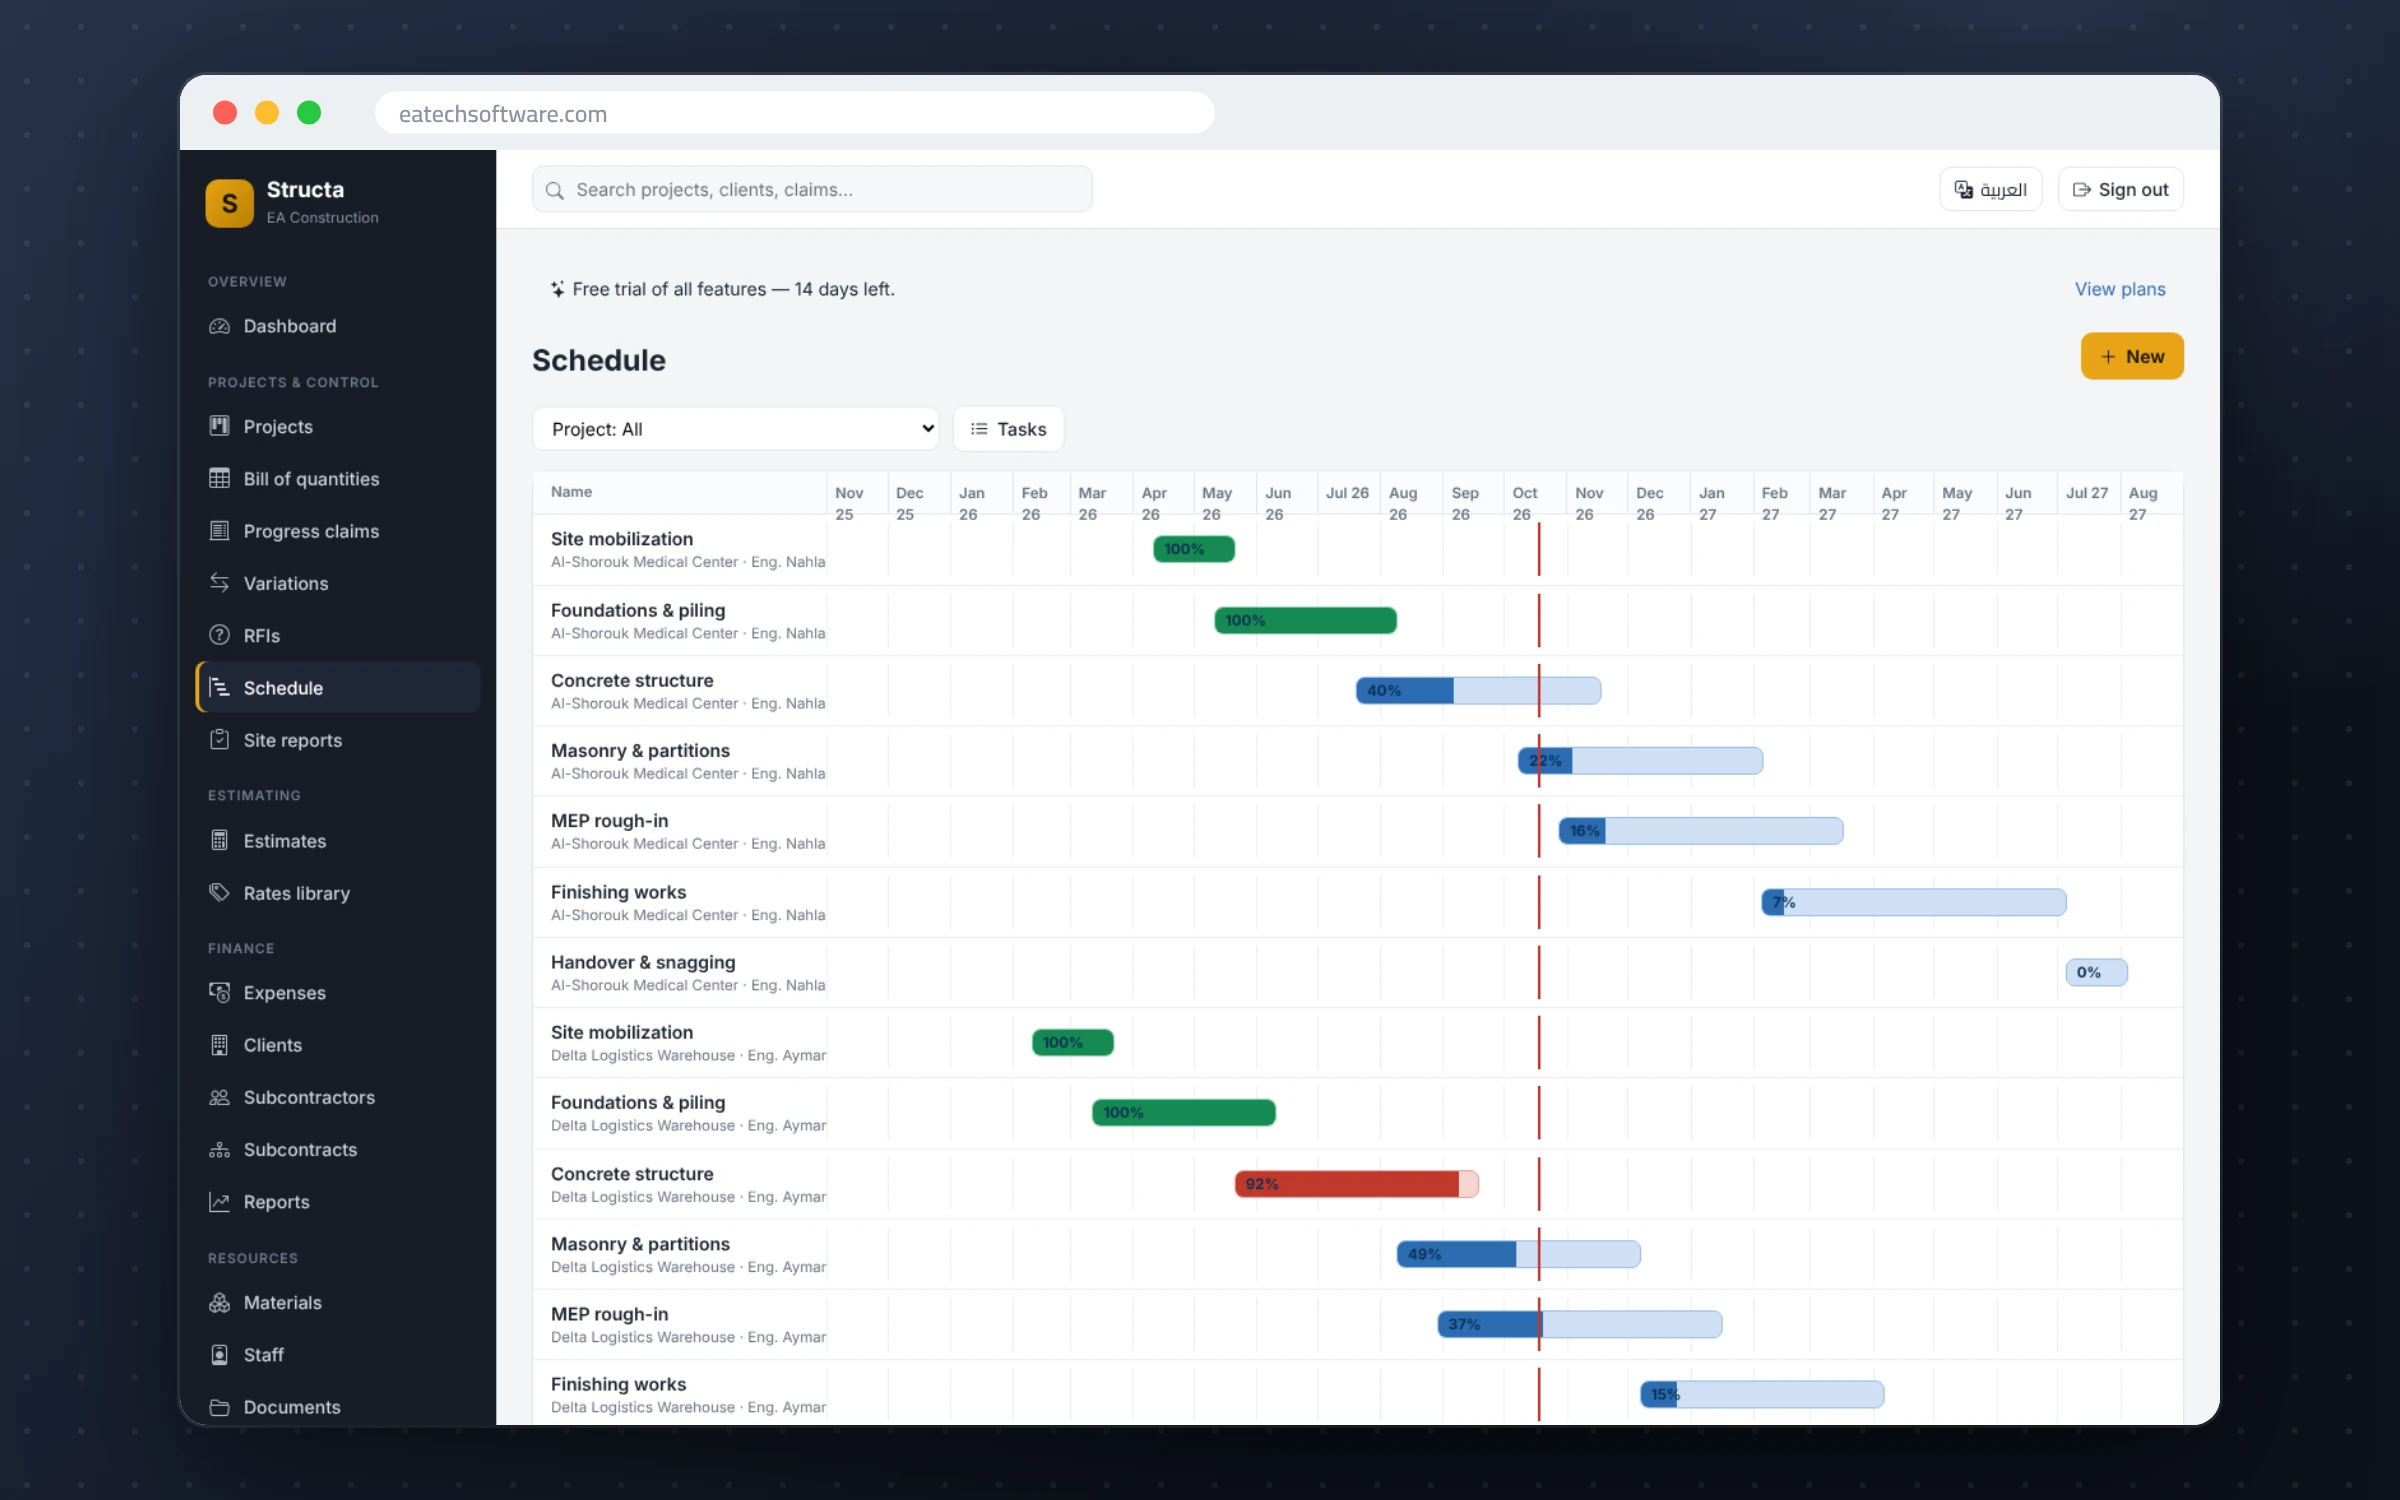Click the New schedule button
The height and width of the screenshot is (1500, 2400).
click(2132, 356)
